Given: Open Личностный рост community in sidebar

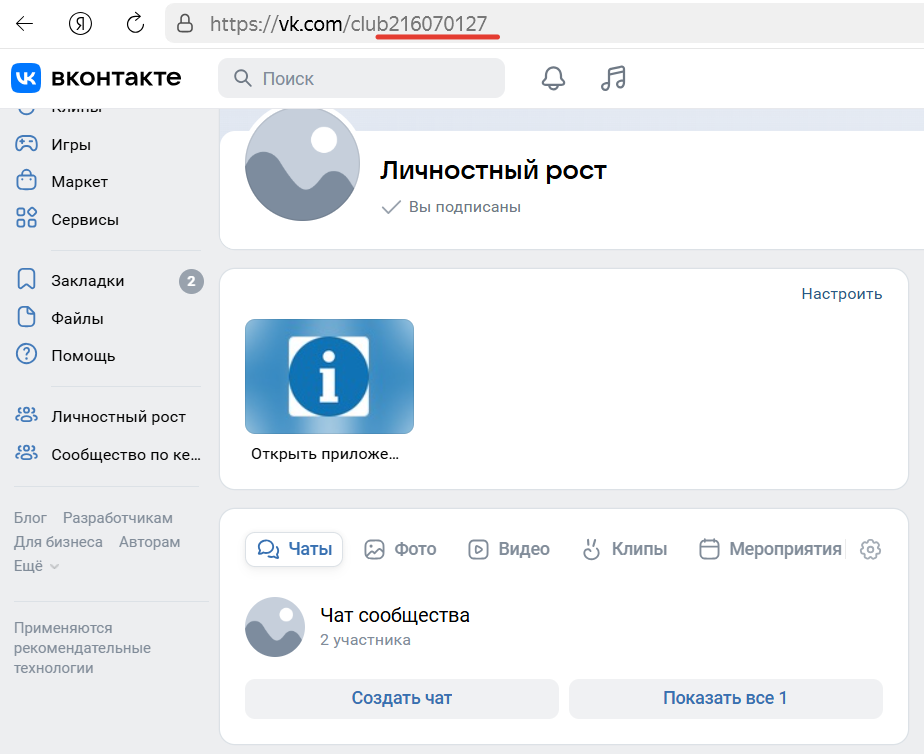Looking at the screenshot, I should [x=118, y=416].
